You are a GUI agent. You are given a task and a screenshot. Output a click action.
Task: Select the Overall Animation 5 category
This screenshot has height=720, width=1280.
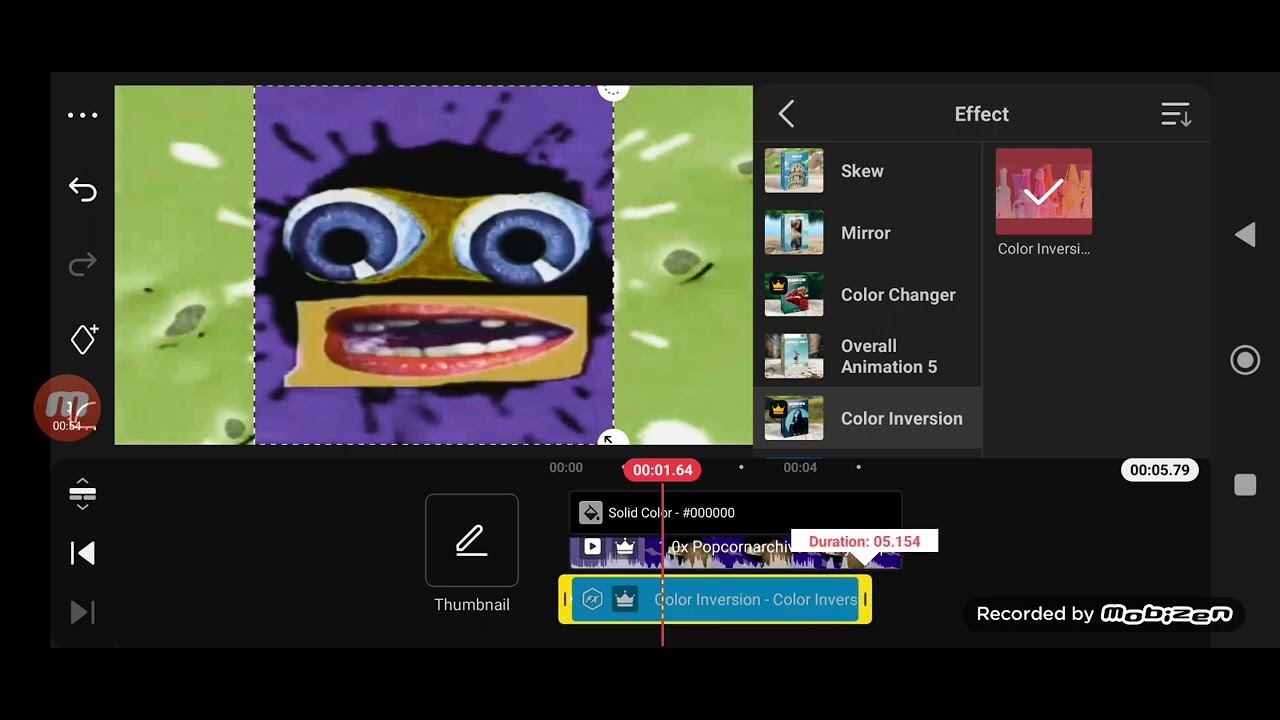[x=868, y=357]
